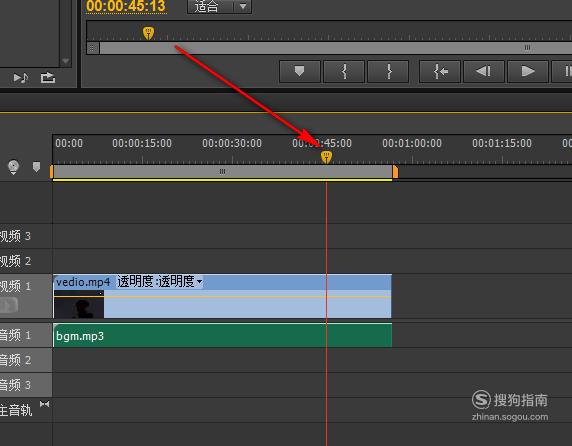Set the in point with left brace button
This screenshot has height=446, width=572.
tap(344, 71)
